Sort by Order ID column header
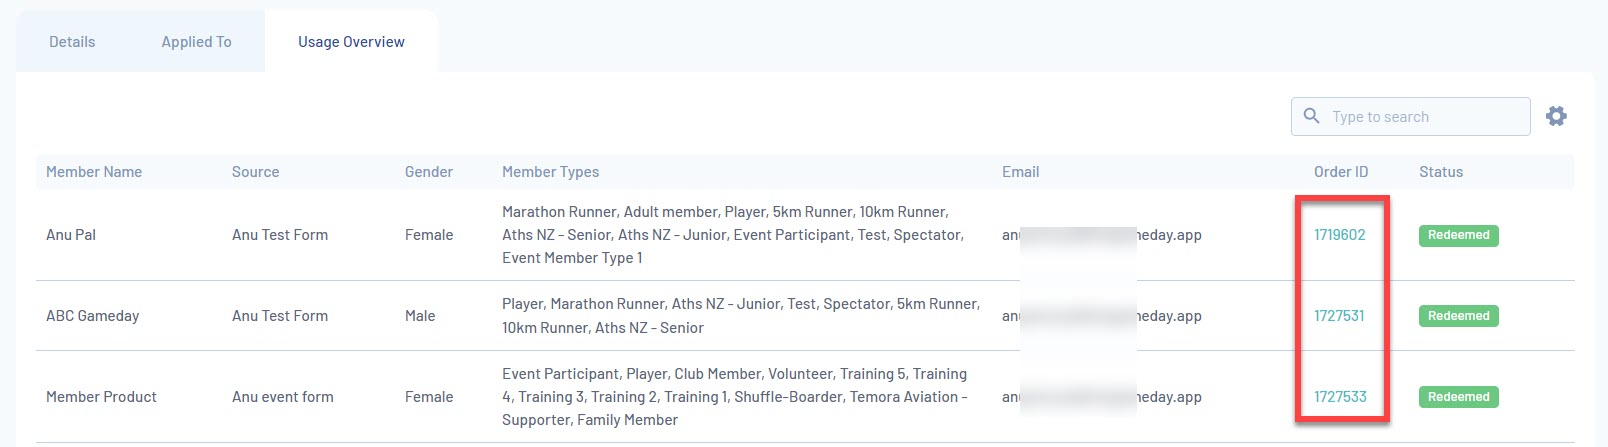This screenshot has height=447, width=1608. tap(1341, 172)
